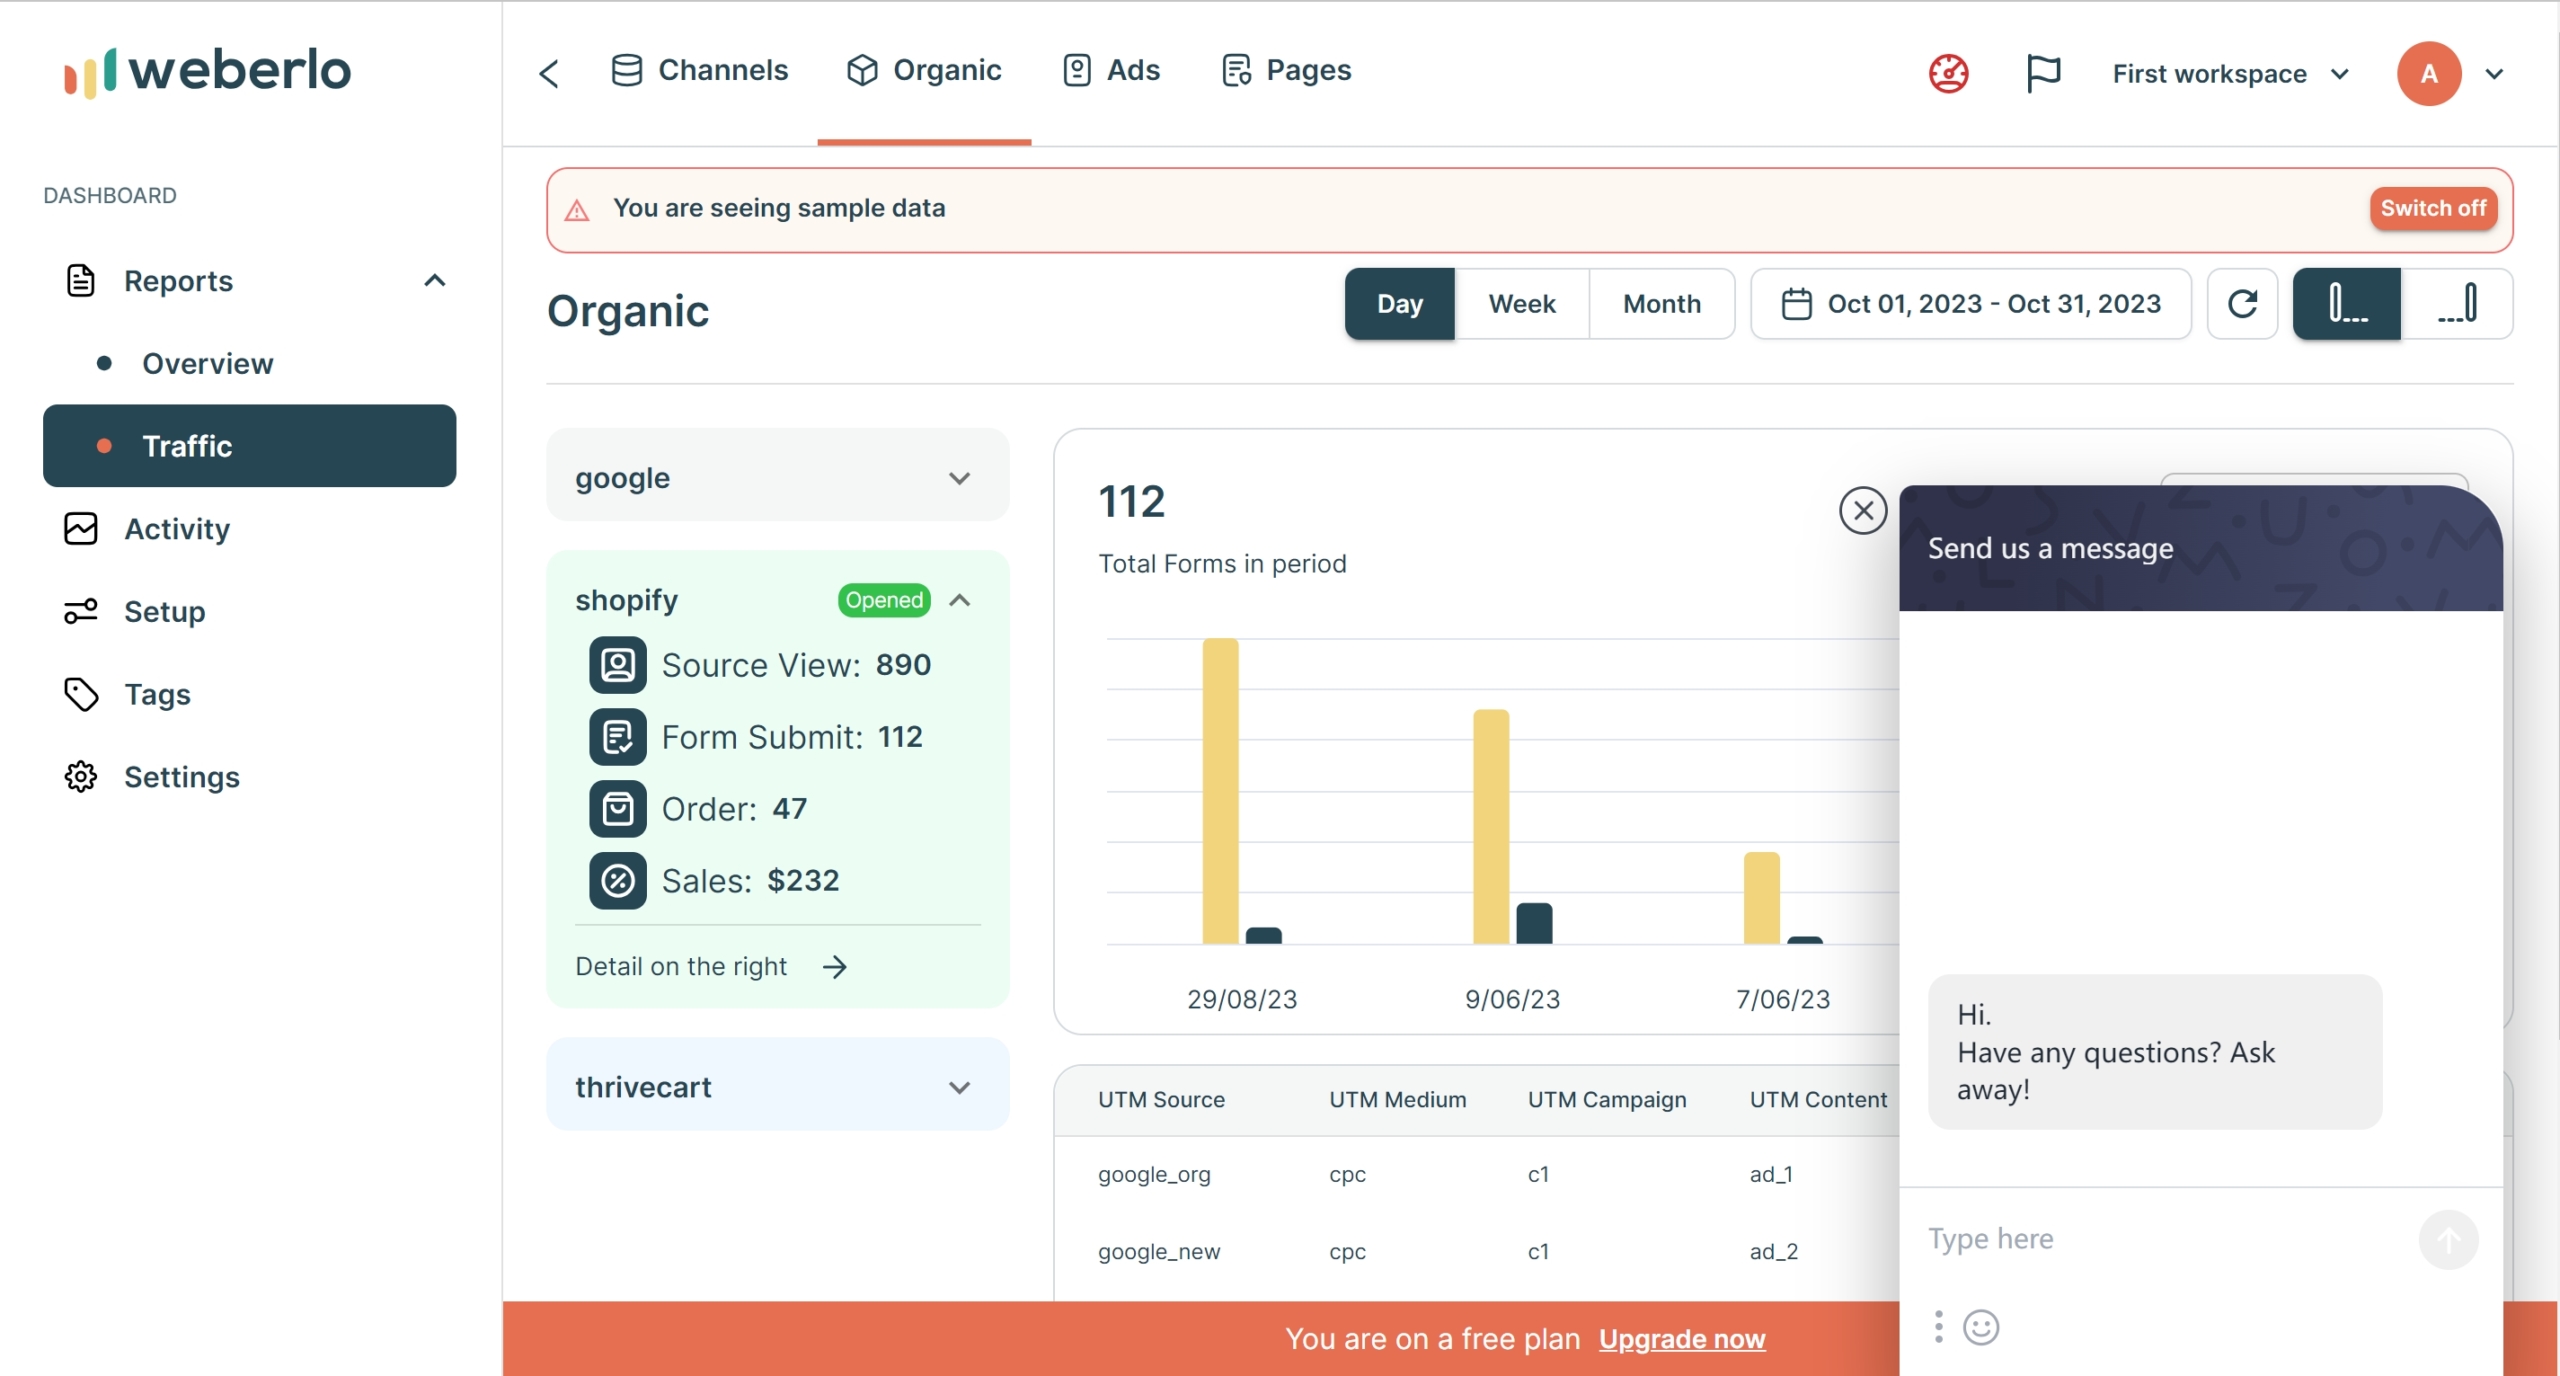The image size is (2560, 1376).
Task: Click the Form Submit icon in sidebar
Action: (x=618, y=737)
